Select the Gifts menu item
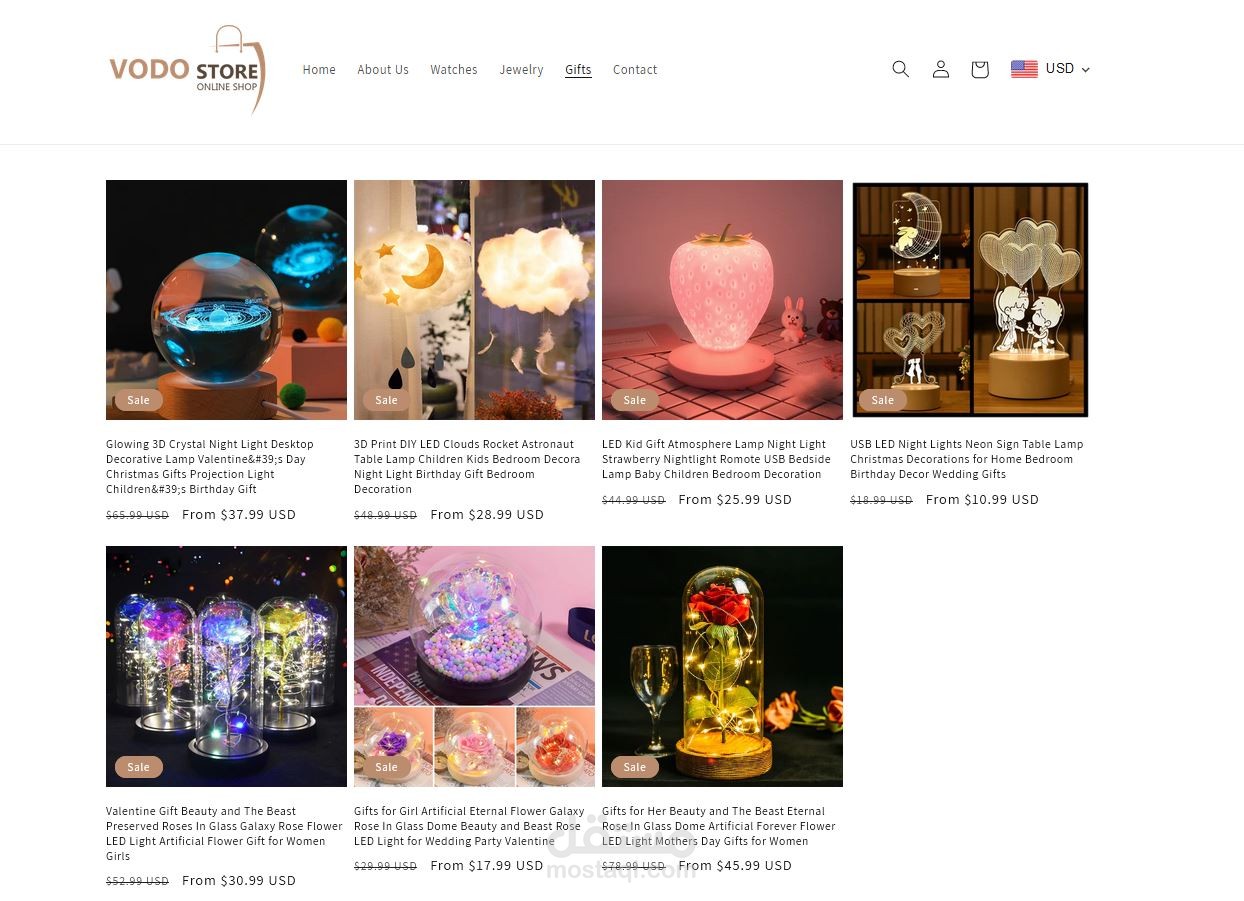 coord(578,70)
